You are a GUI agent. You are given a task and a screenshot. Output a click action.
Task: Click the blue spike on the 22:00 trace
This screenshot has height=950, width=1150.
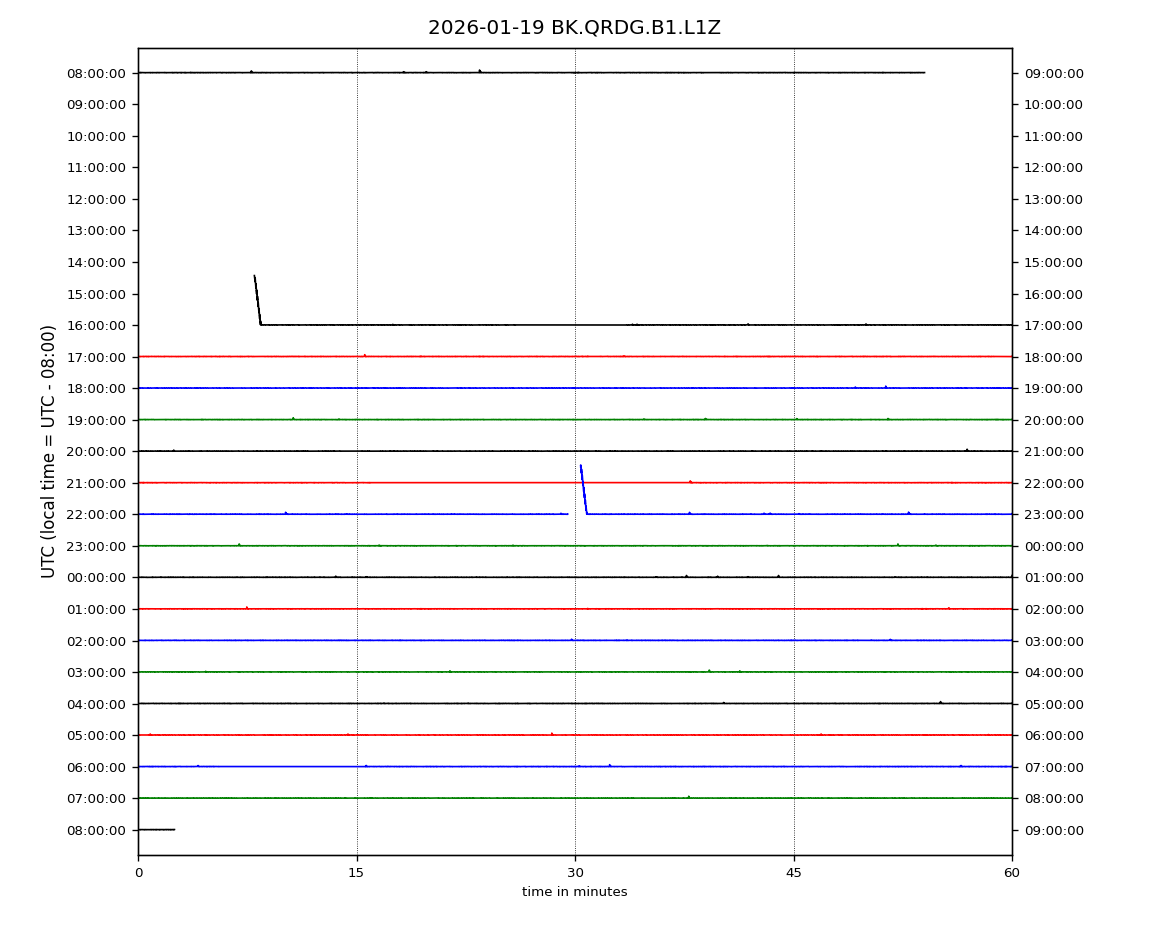point(583,490)
